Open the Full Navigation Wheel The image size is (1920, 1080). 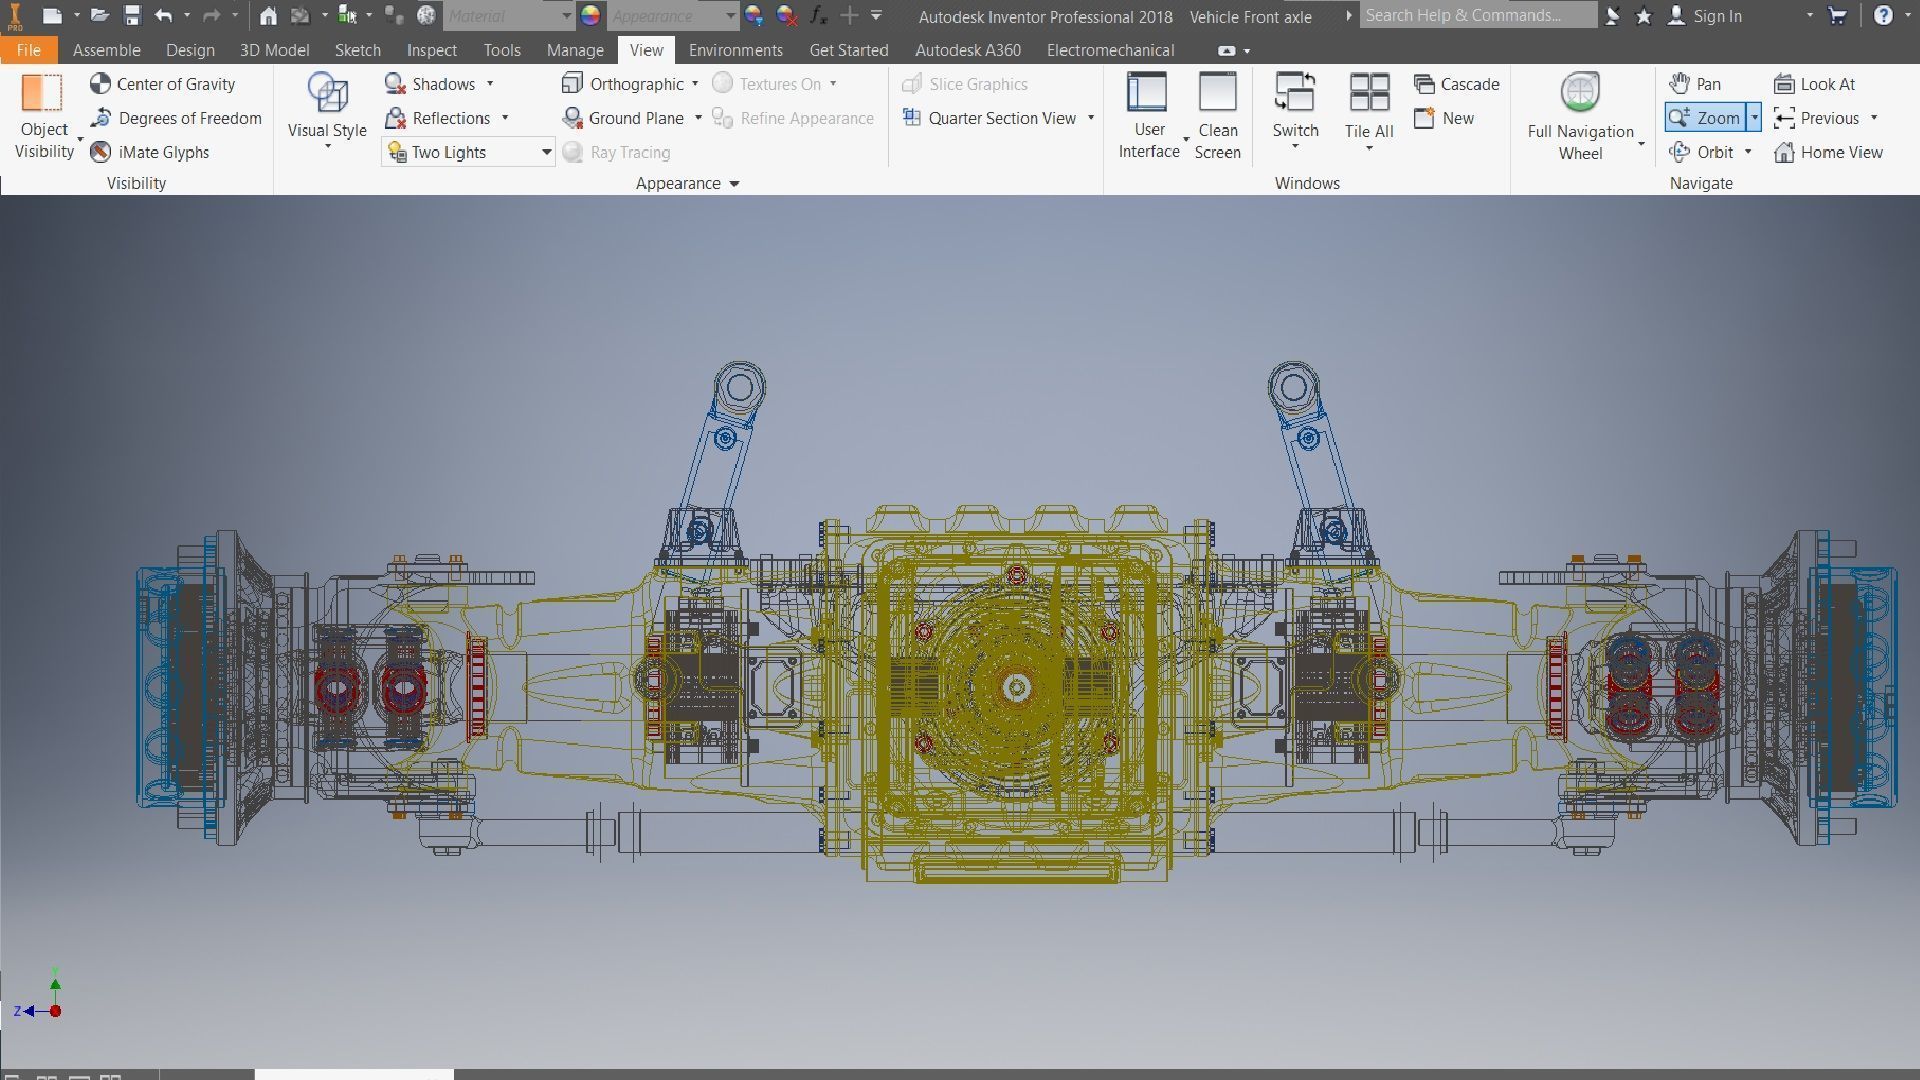tap(1580, 95)
